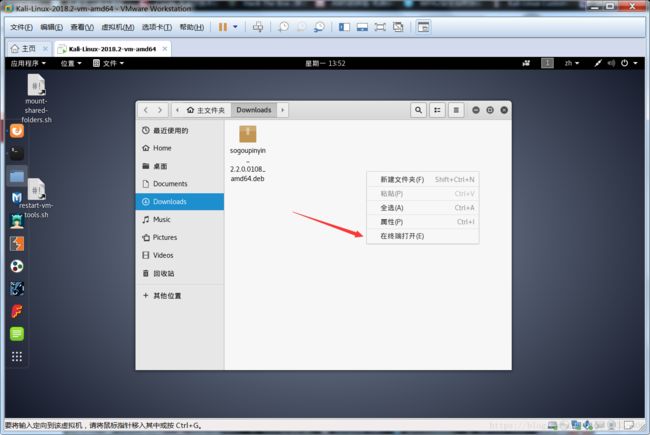The height and width of the screenshot is (435, 650).
Task: Click Downloads in the path bar
Action: pyautogui.click(x=254, y=110)
